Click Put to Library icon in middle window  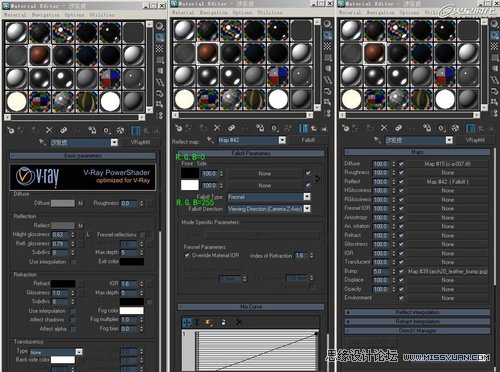coord(260,128)
